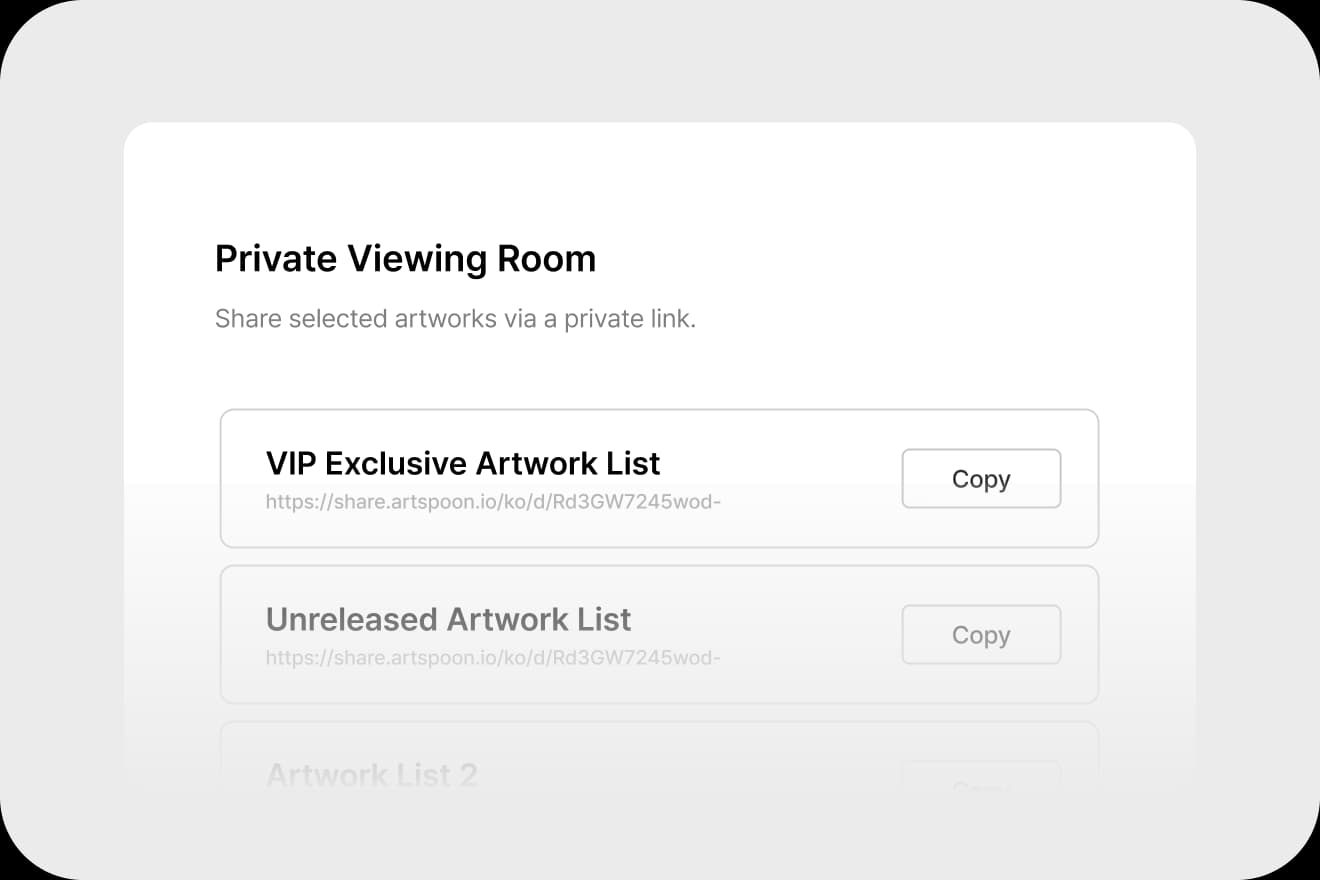Click the word Unreleased in the second card
The width and height of the screenshot is (1320, 880).
351,620
